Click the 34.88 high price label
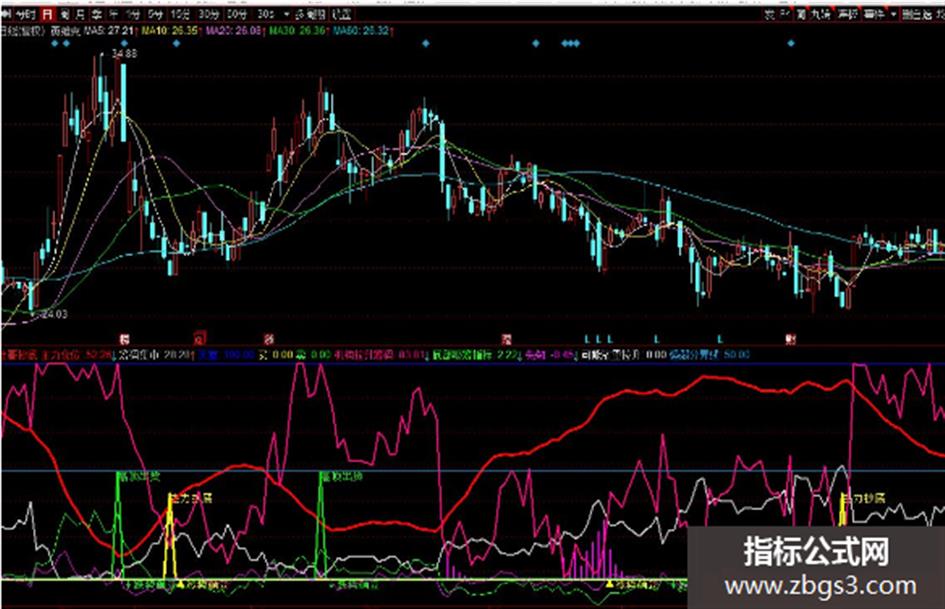The image size is (945, 609). point(124,54)
